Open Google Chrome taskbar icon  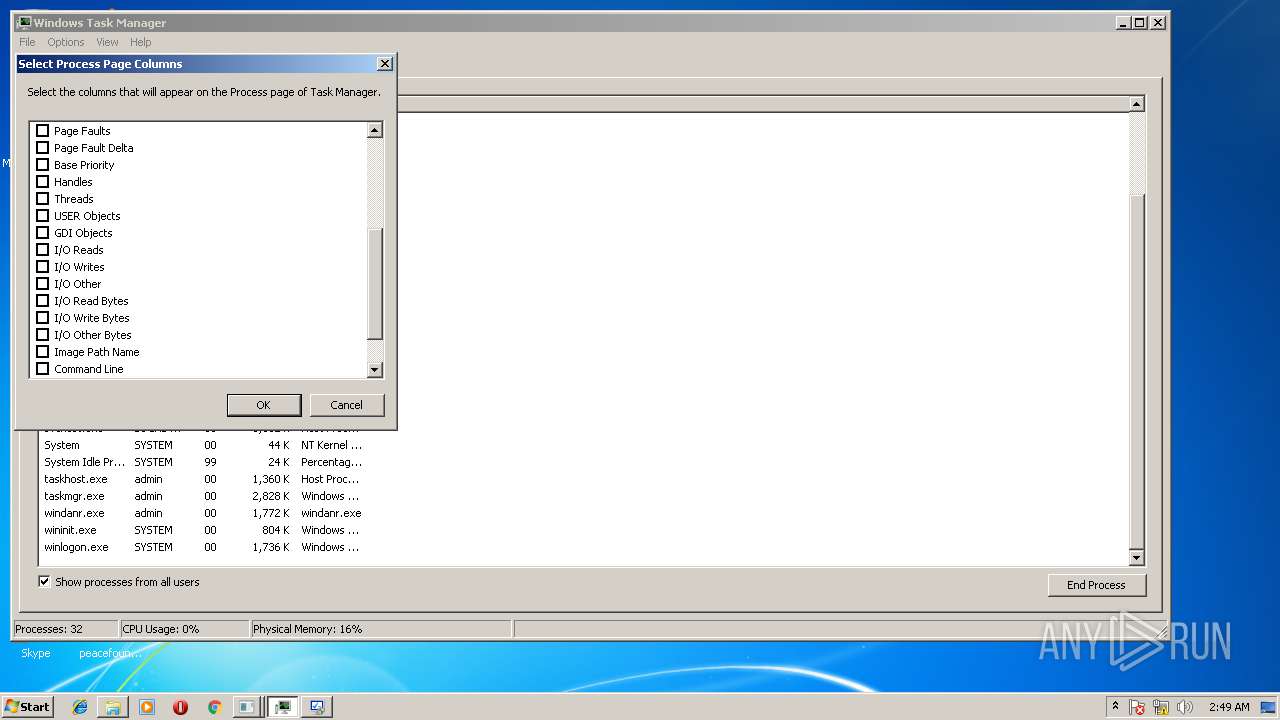214,707
